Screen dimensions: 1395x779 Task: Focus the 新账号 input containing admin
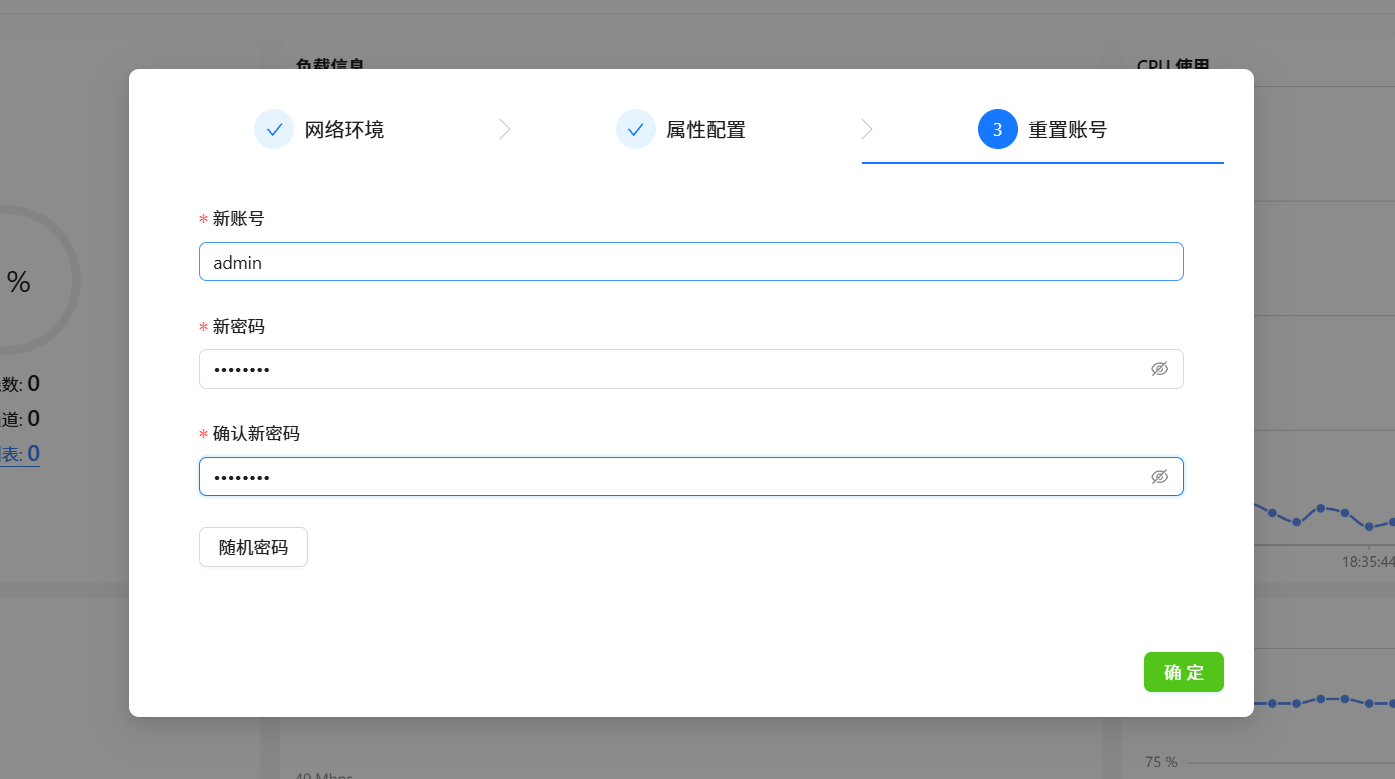(x=690, y=262)
